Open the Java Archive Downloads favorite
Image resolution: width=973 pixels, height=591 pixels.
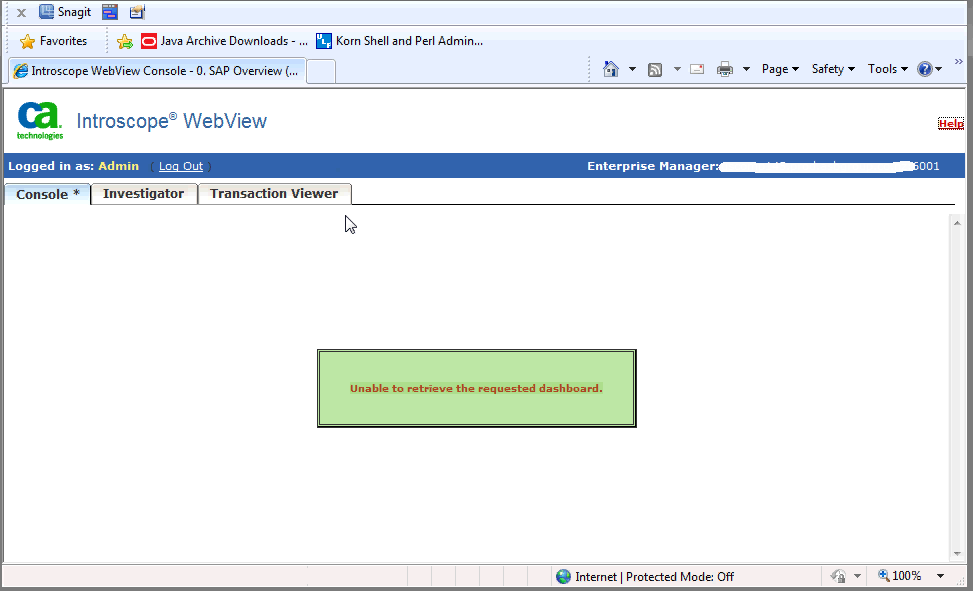pyautogui.click(x=225, y=41)
